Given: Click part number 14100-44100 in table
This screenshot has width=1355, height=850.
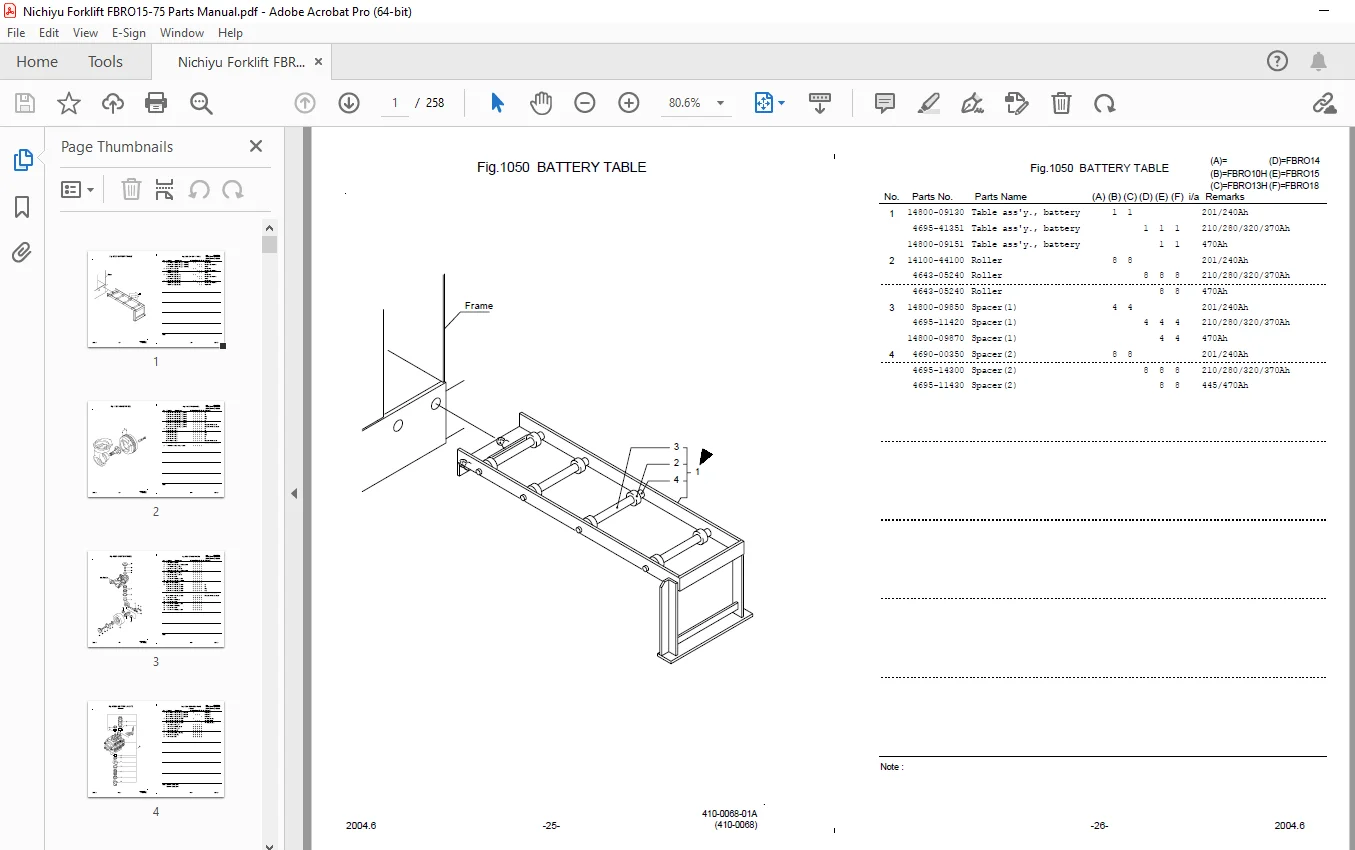Looking at the screenshot, I should [936, 260].
